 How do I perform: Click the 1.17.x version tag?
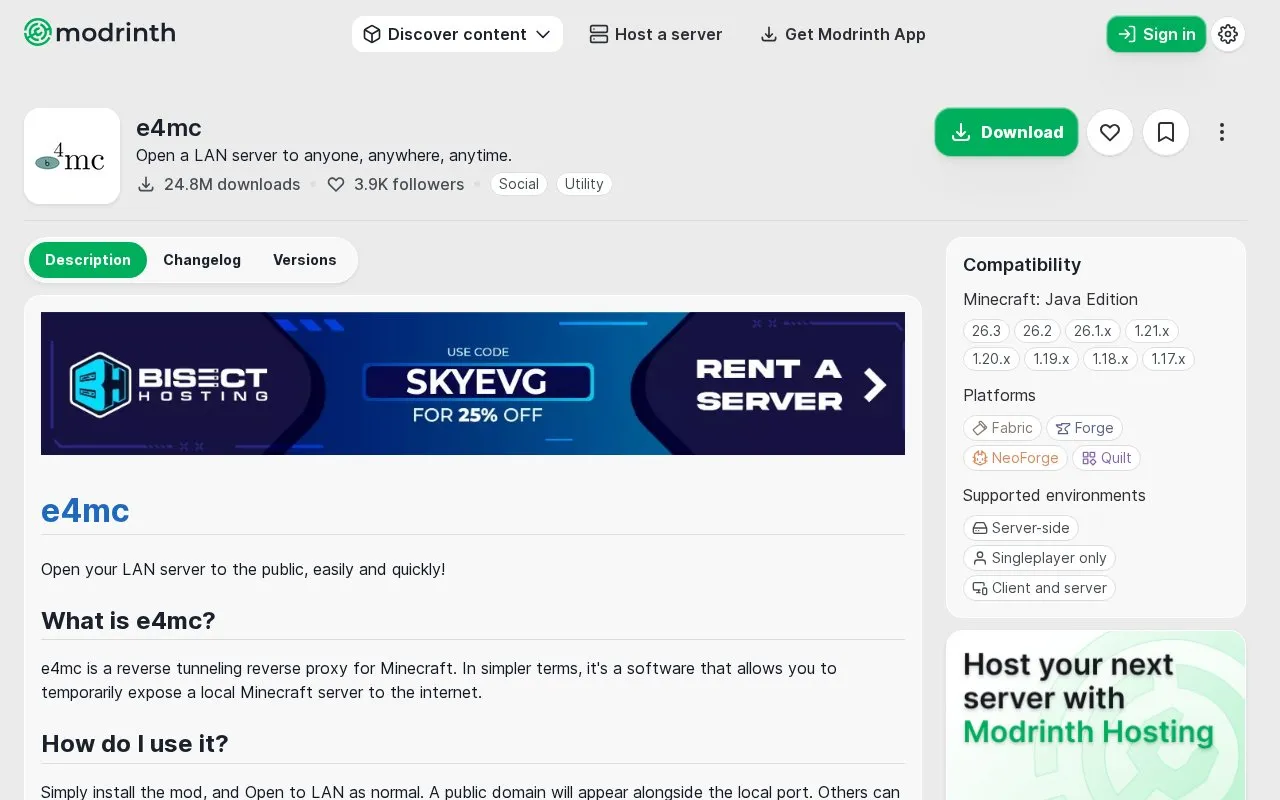(x=1168, y=359)
